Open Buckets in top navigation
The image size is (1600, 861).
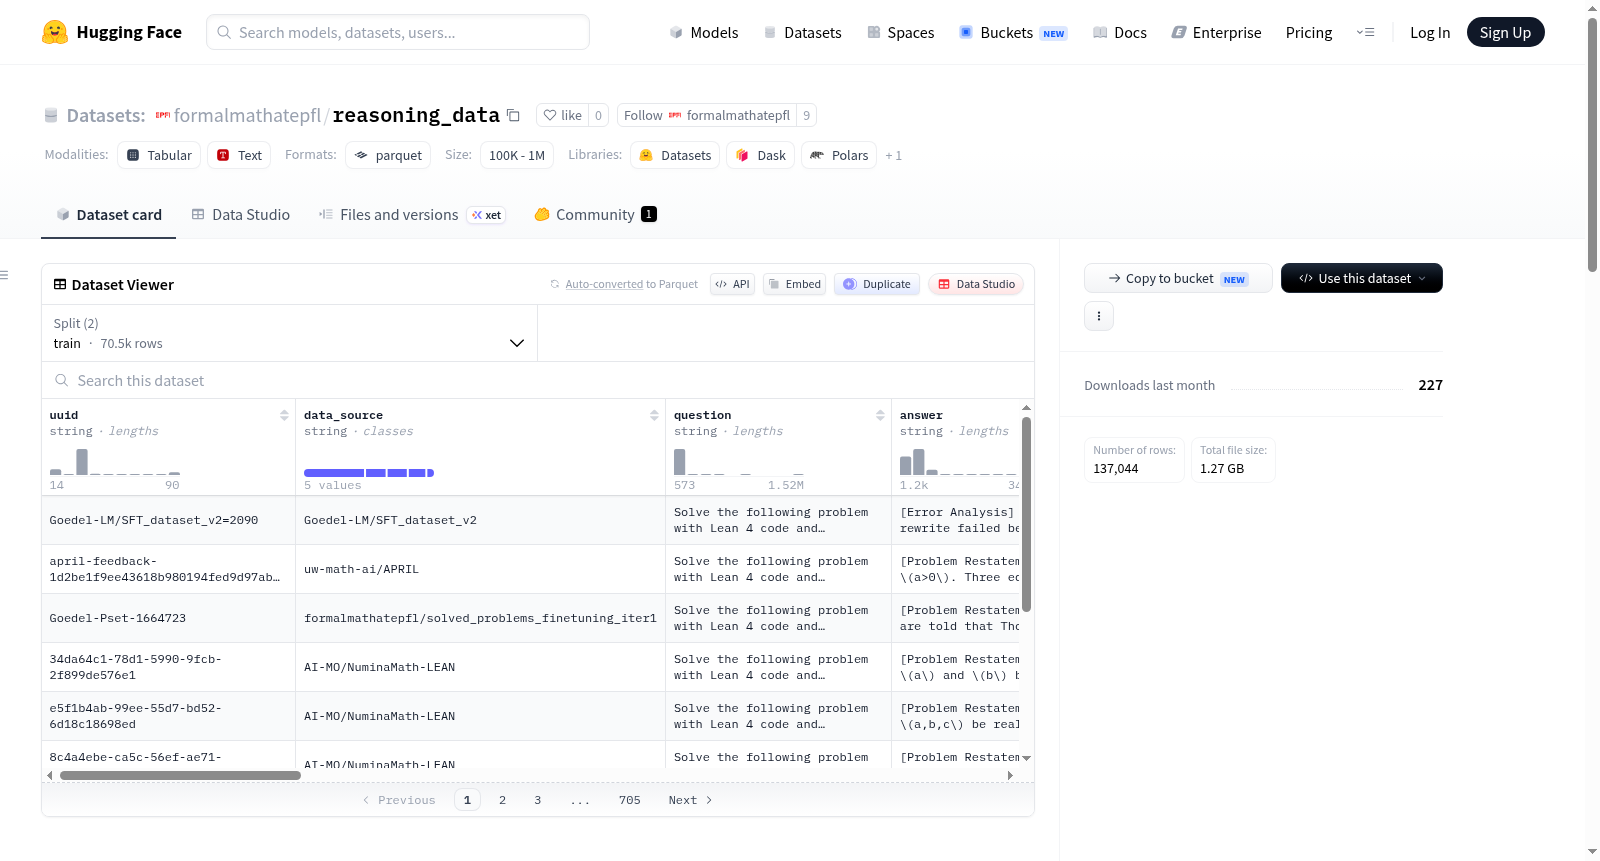point(1013,33)
